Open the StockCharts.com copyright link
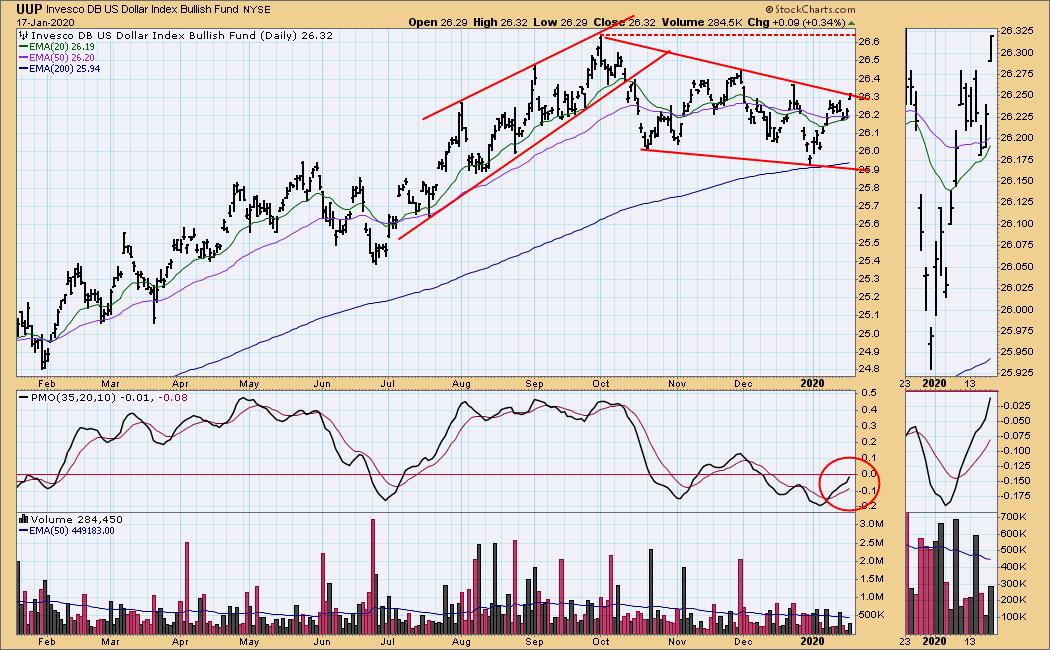This screenshot has height=650, width=1050. 810,9
